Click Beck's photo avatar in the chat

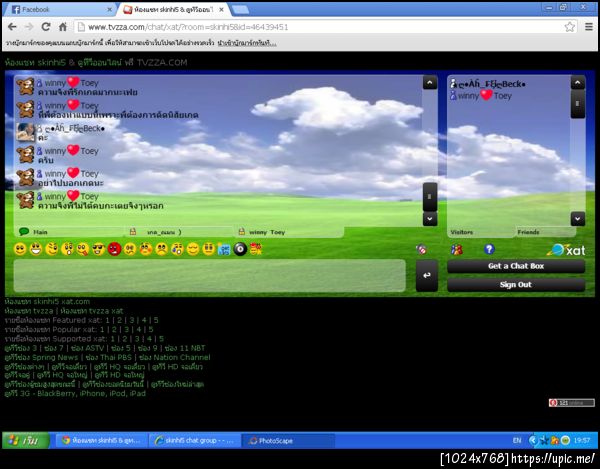[x=26, y=132]
